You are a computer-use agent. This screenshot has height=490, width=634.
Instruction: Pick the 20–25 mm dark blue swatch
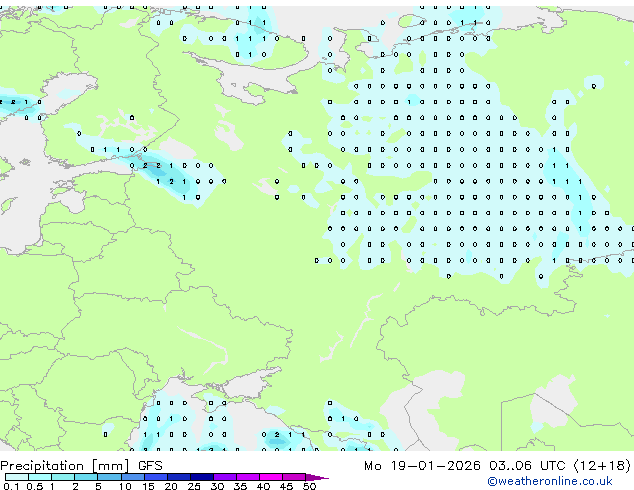[x=179, y=477]
